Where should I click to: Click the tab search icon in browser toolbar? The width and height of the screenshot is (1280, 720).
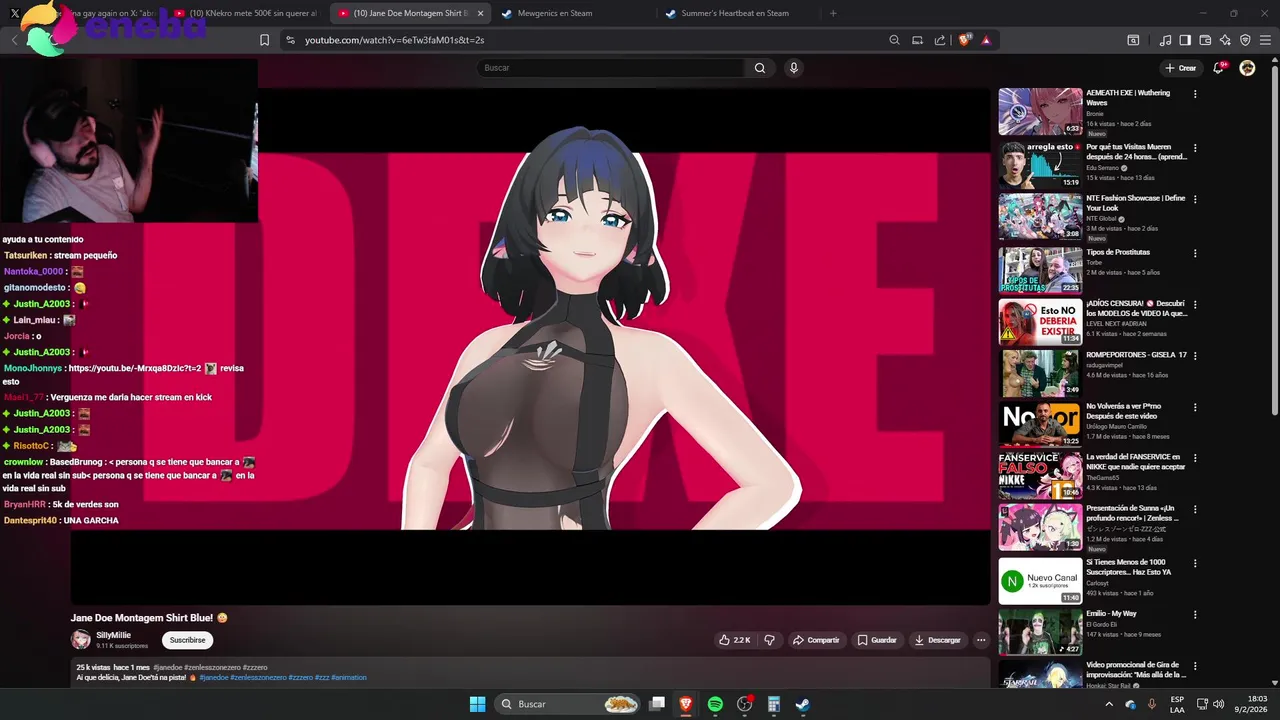point(1133,40)
